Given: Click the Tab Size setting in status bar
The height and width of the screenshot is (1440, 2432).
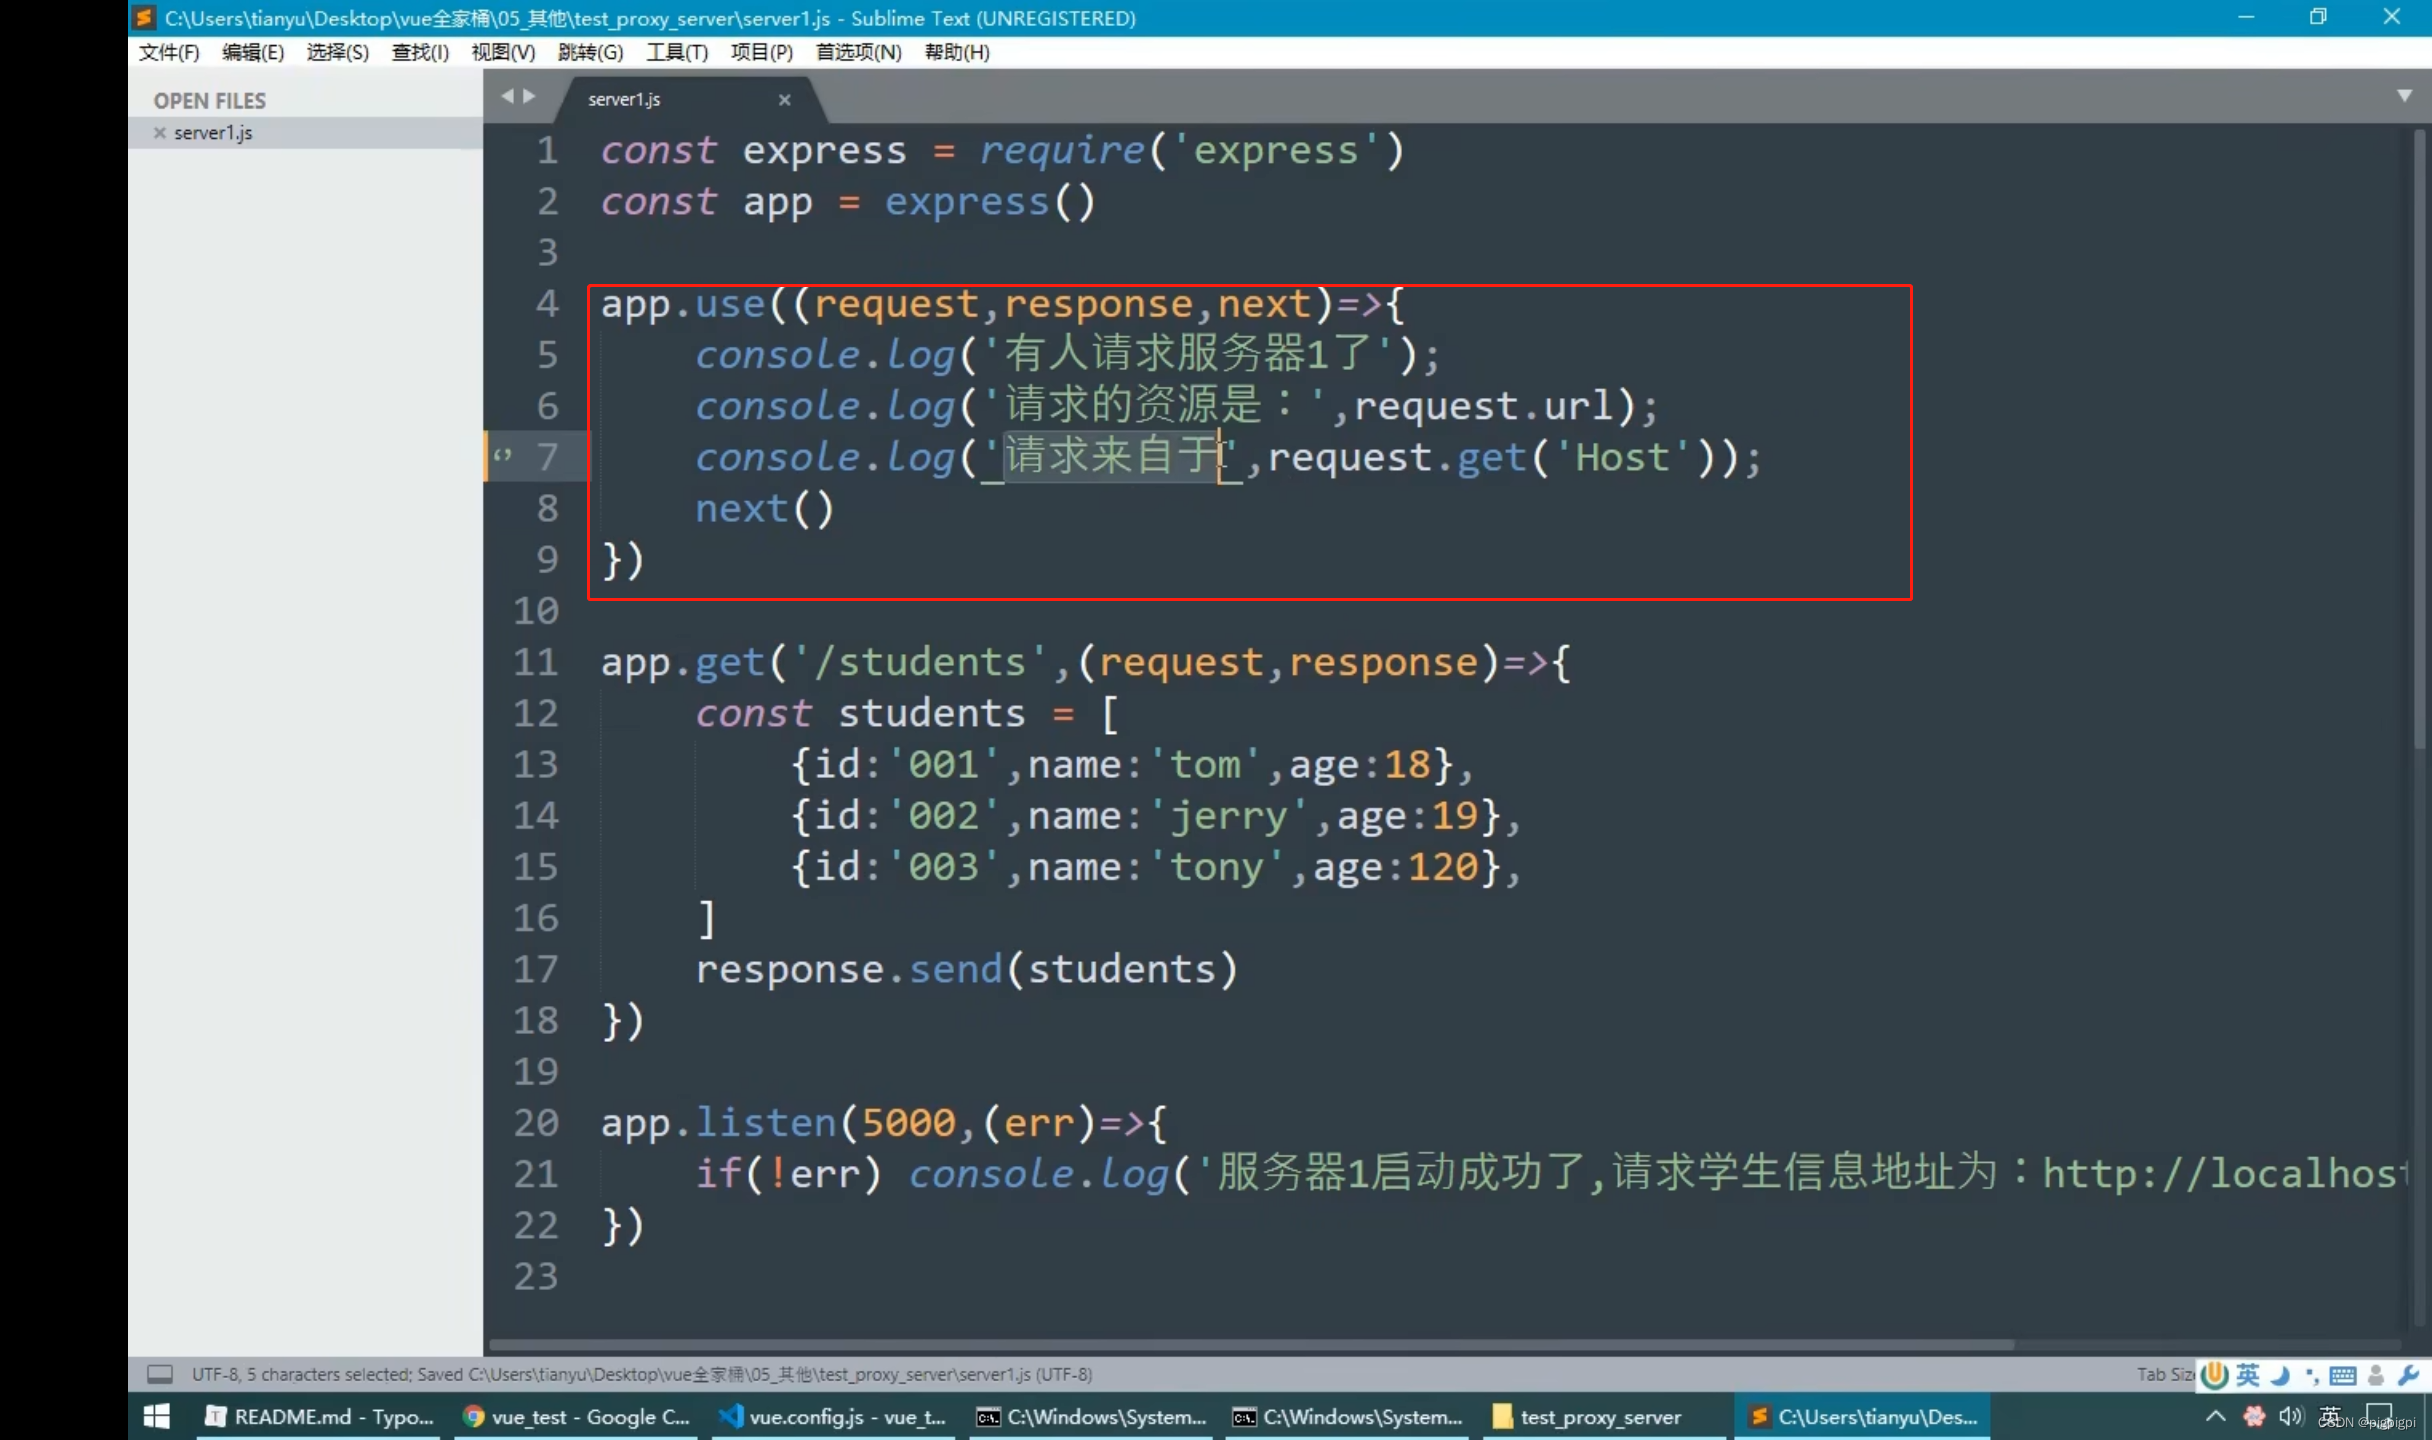Looking at the screenshot, I should coord(2165,1374).
